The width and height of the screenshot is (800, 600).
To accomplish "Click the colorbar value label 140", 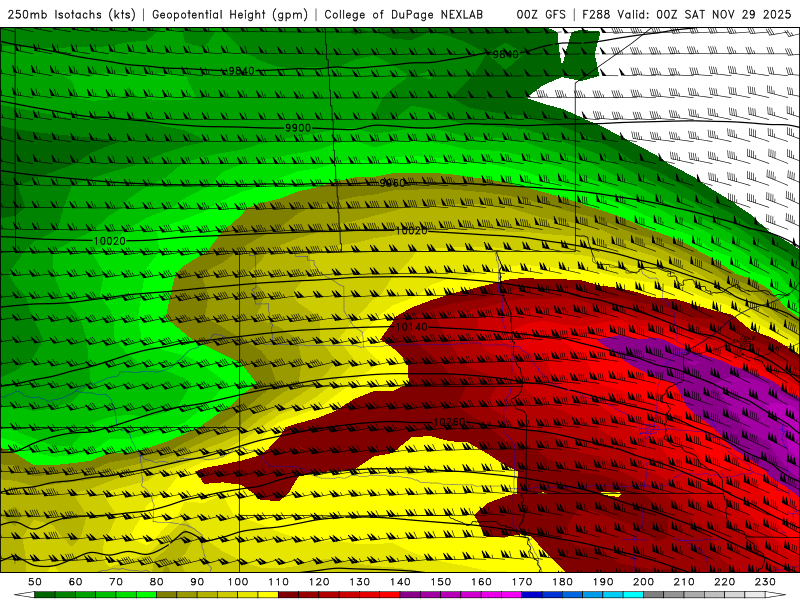I will click(x=401, y=582).
